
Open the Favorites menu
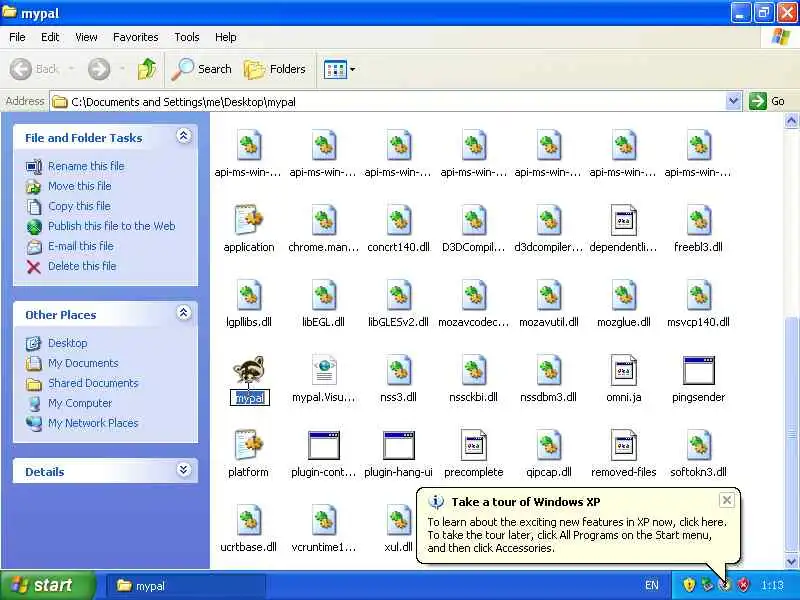(136, 37)
